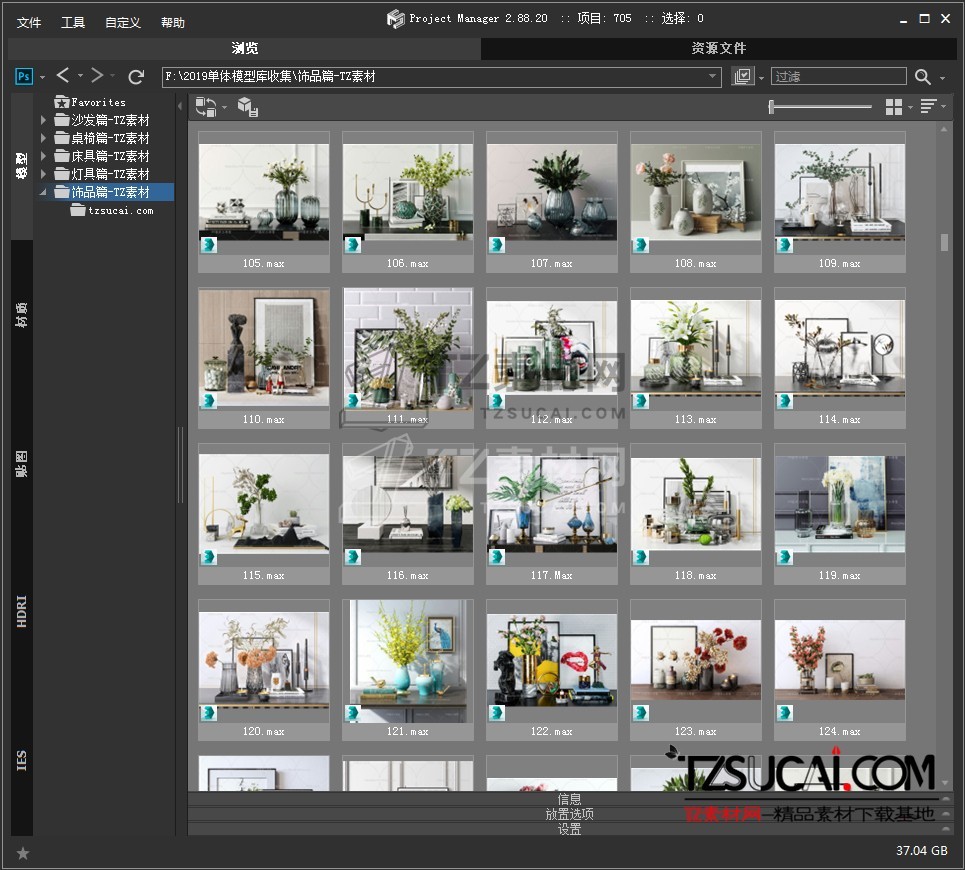Viewport: 965px width, 870px height.
Task: Go back with the left arrow
Action: (x=63, y=76)
